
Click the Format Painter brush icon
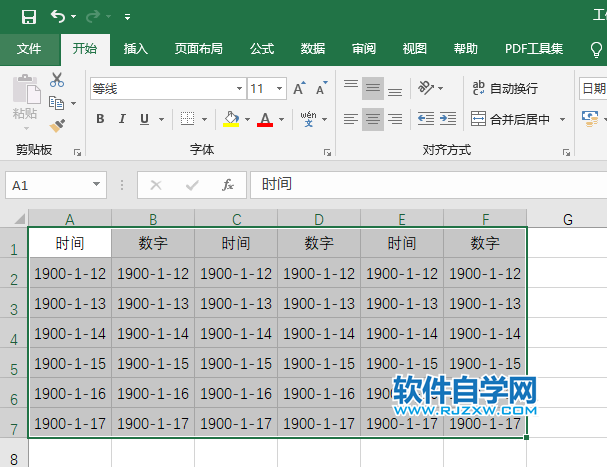(57, 125)
